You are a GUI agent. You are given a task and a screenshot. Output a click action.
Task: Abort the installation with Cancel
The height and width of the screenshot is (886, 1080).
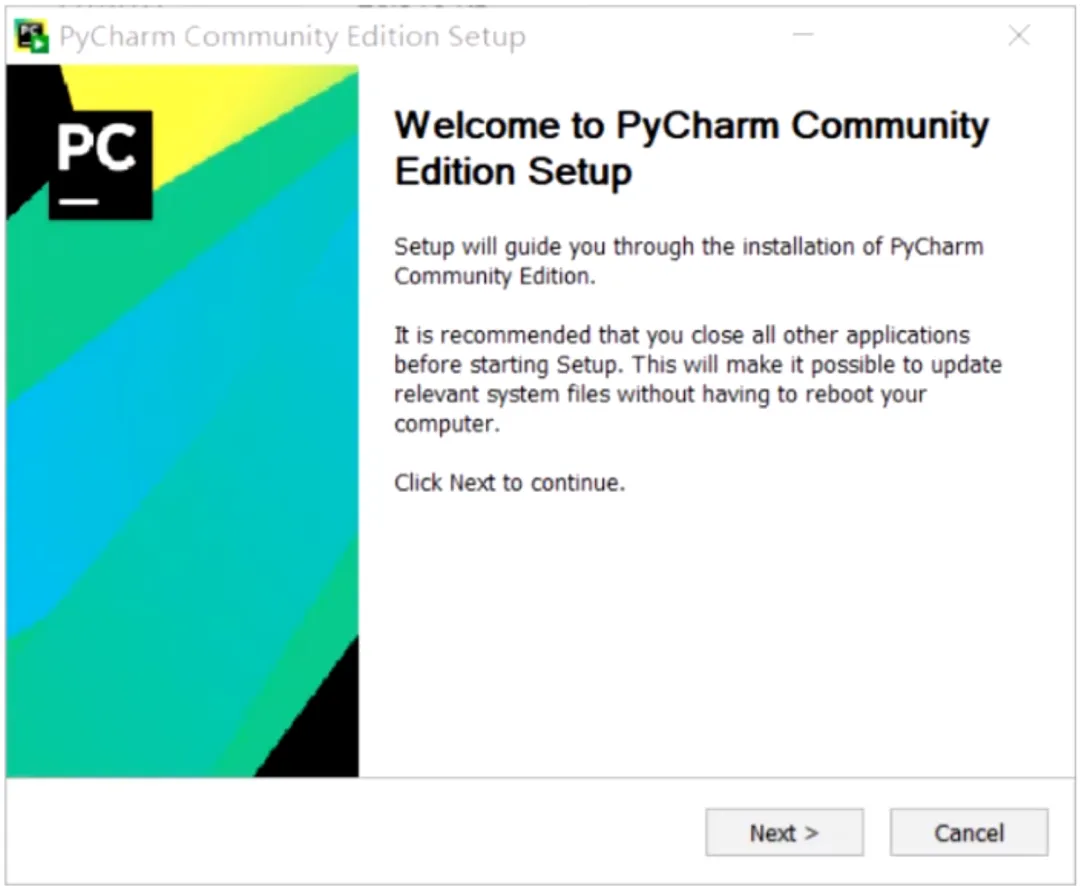[x=968, y=832]
